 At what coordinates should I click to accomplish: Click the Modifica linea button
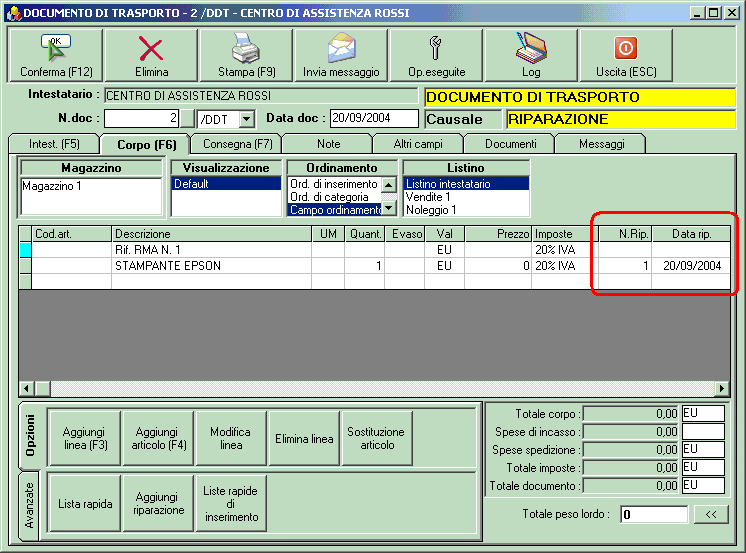[231, 438]
